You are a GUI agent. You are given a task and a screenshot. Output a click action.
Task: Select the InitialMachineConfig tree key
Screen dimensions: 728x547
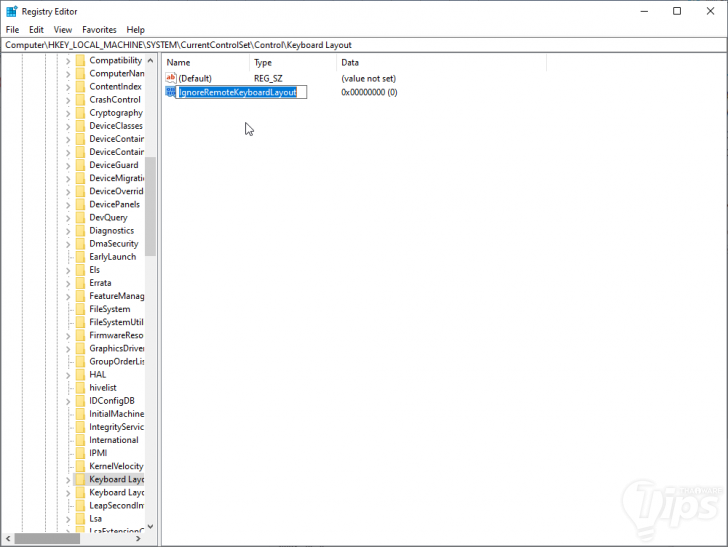point(117,414)
